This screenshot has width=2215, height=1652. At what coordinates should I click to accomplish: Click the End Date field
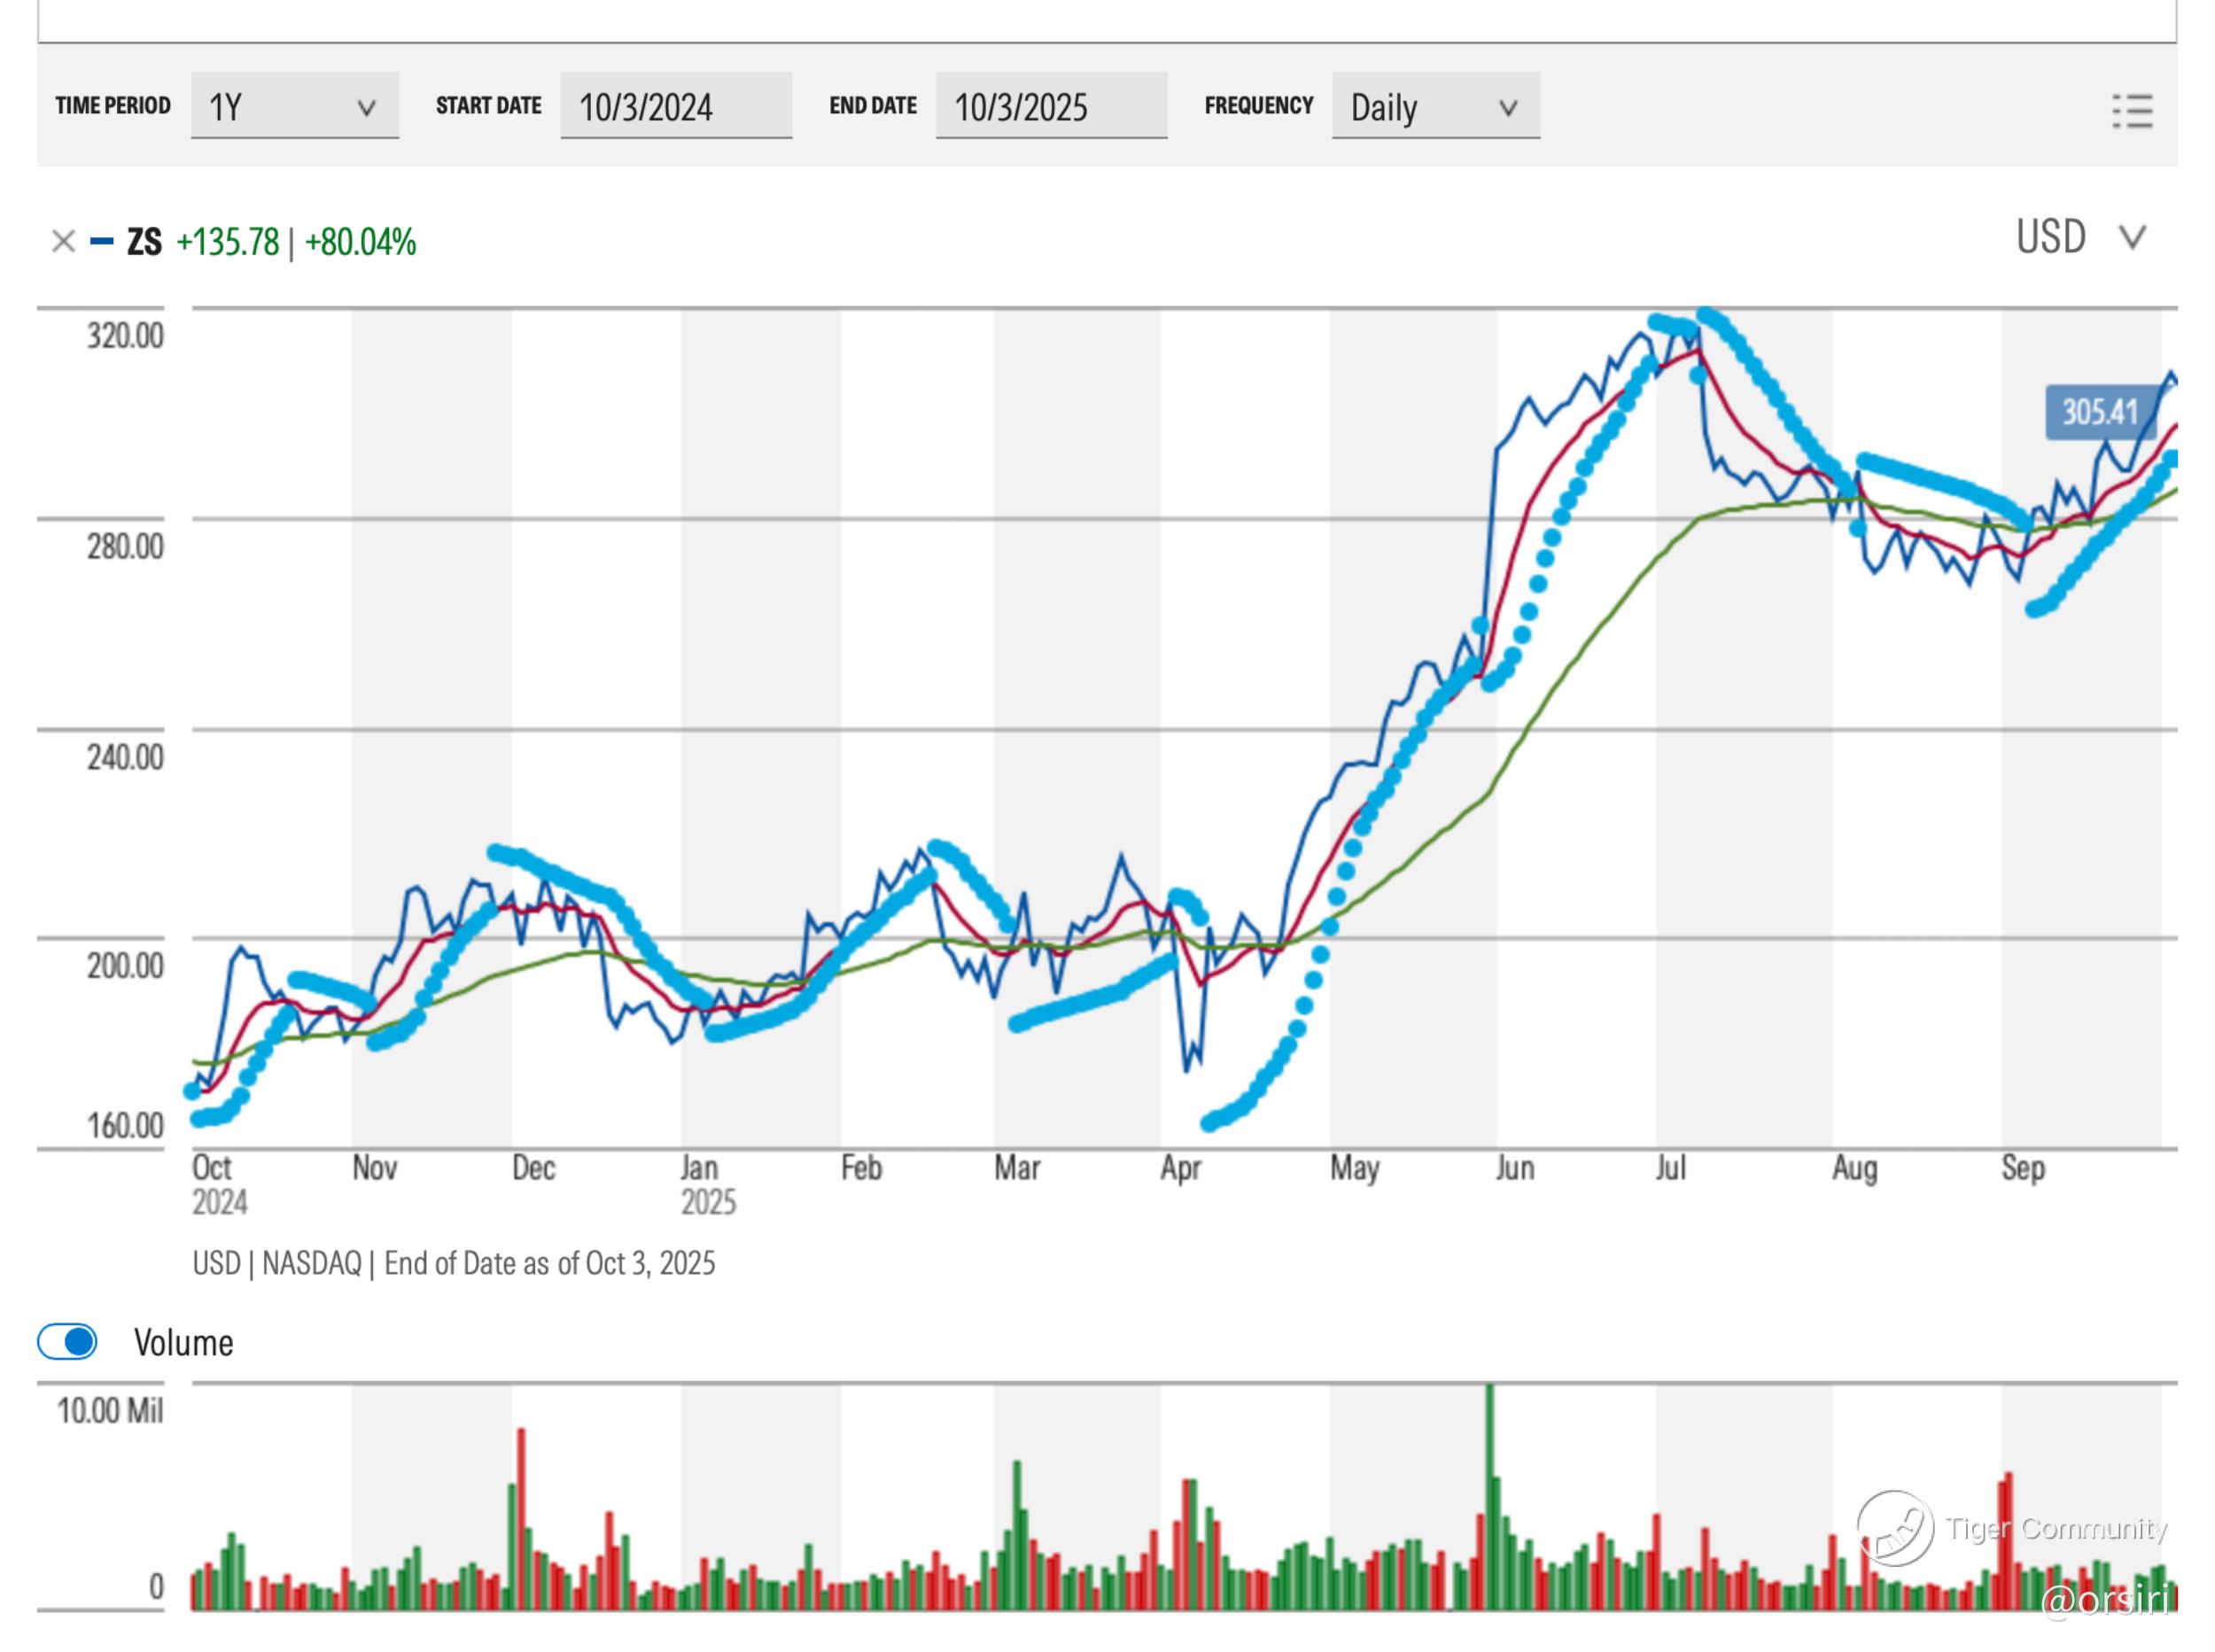pyautogui.click(x=1050, y=106)
